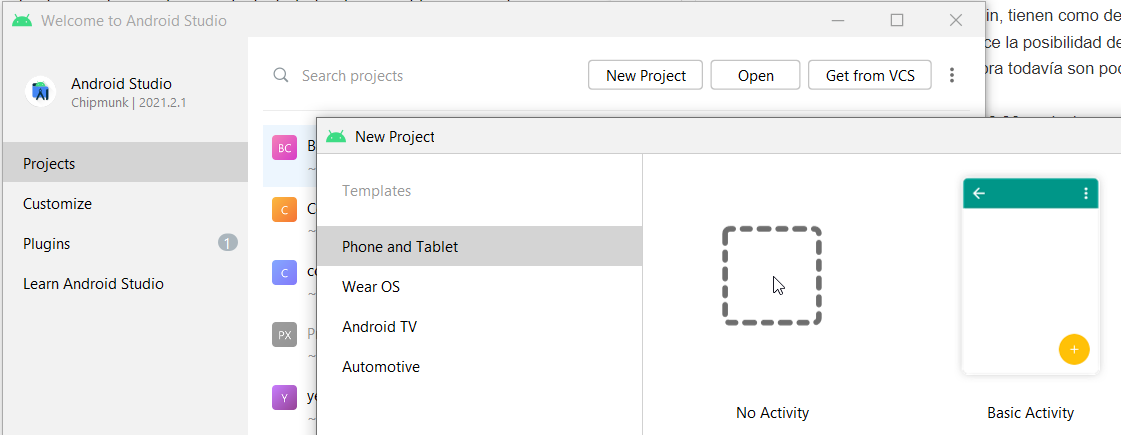Screen dimensions: 1121x435
Task: Click the magnifier icon beside Search projects
Action: click(282, 76)
